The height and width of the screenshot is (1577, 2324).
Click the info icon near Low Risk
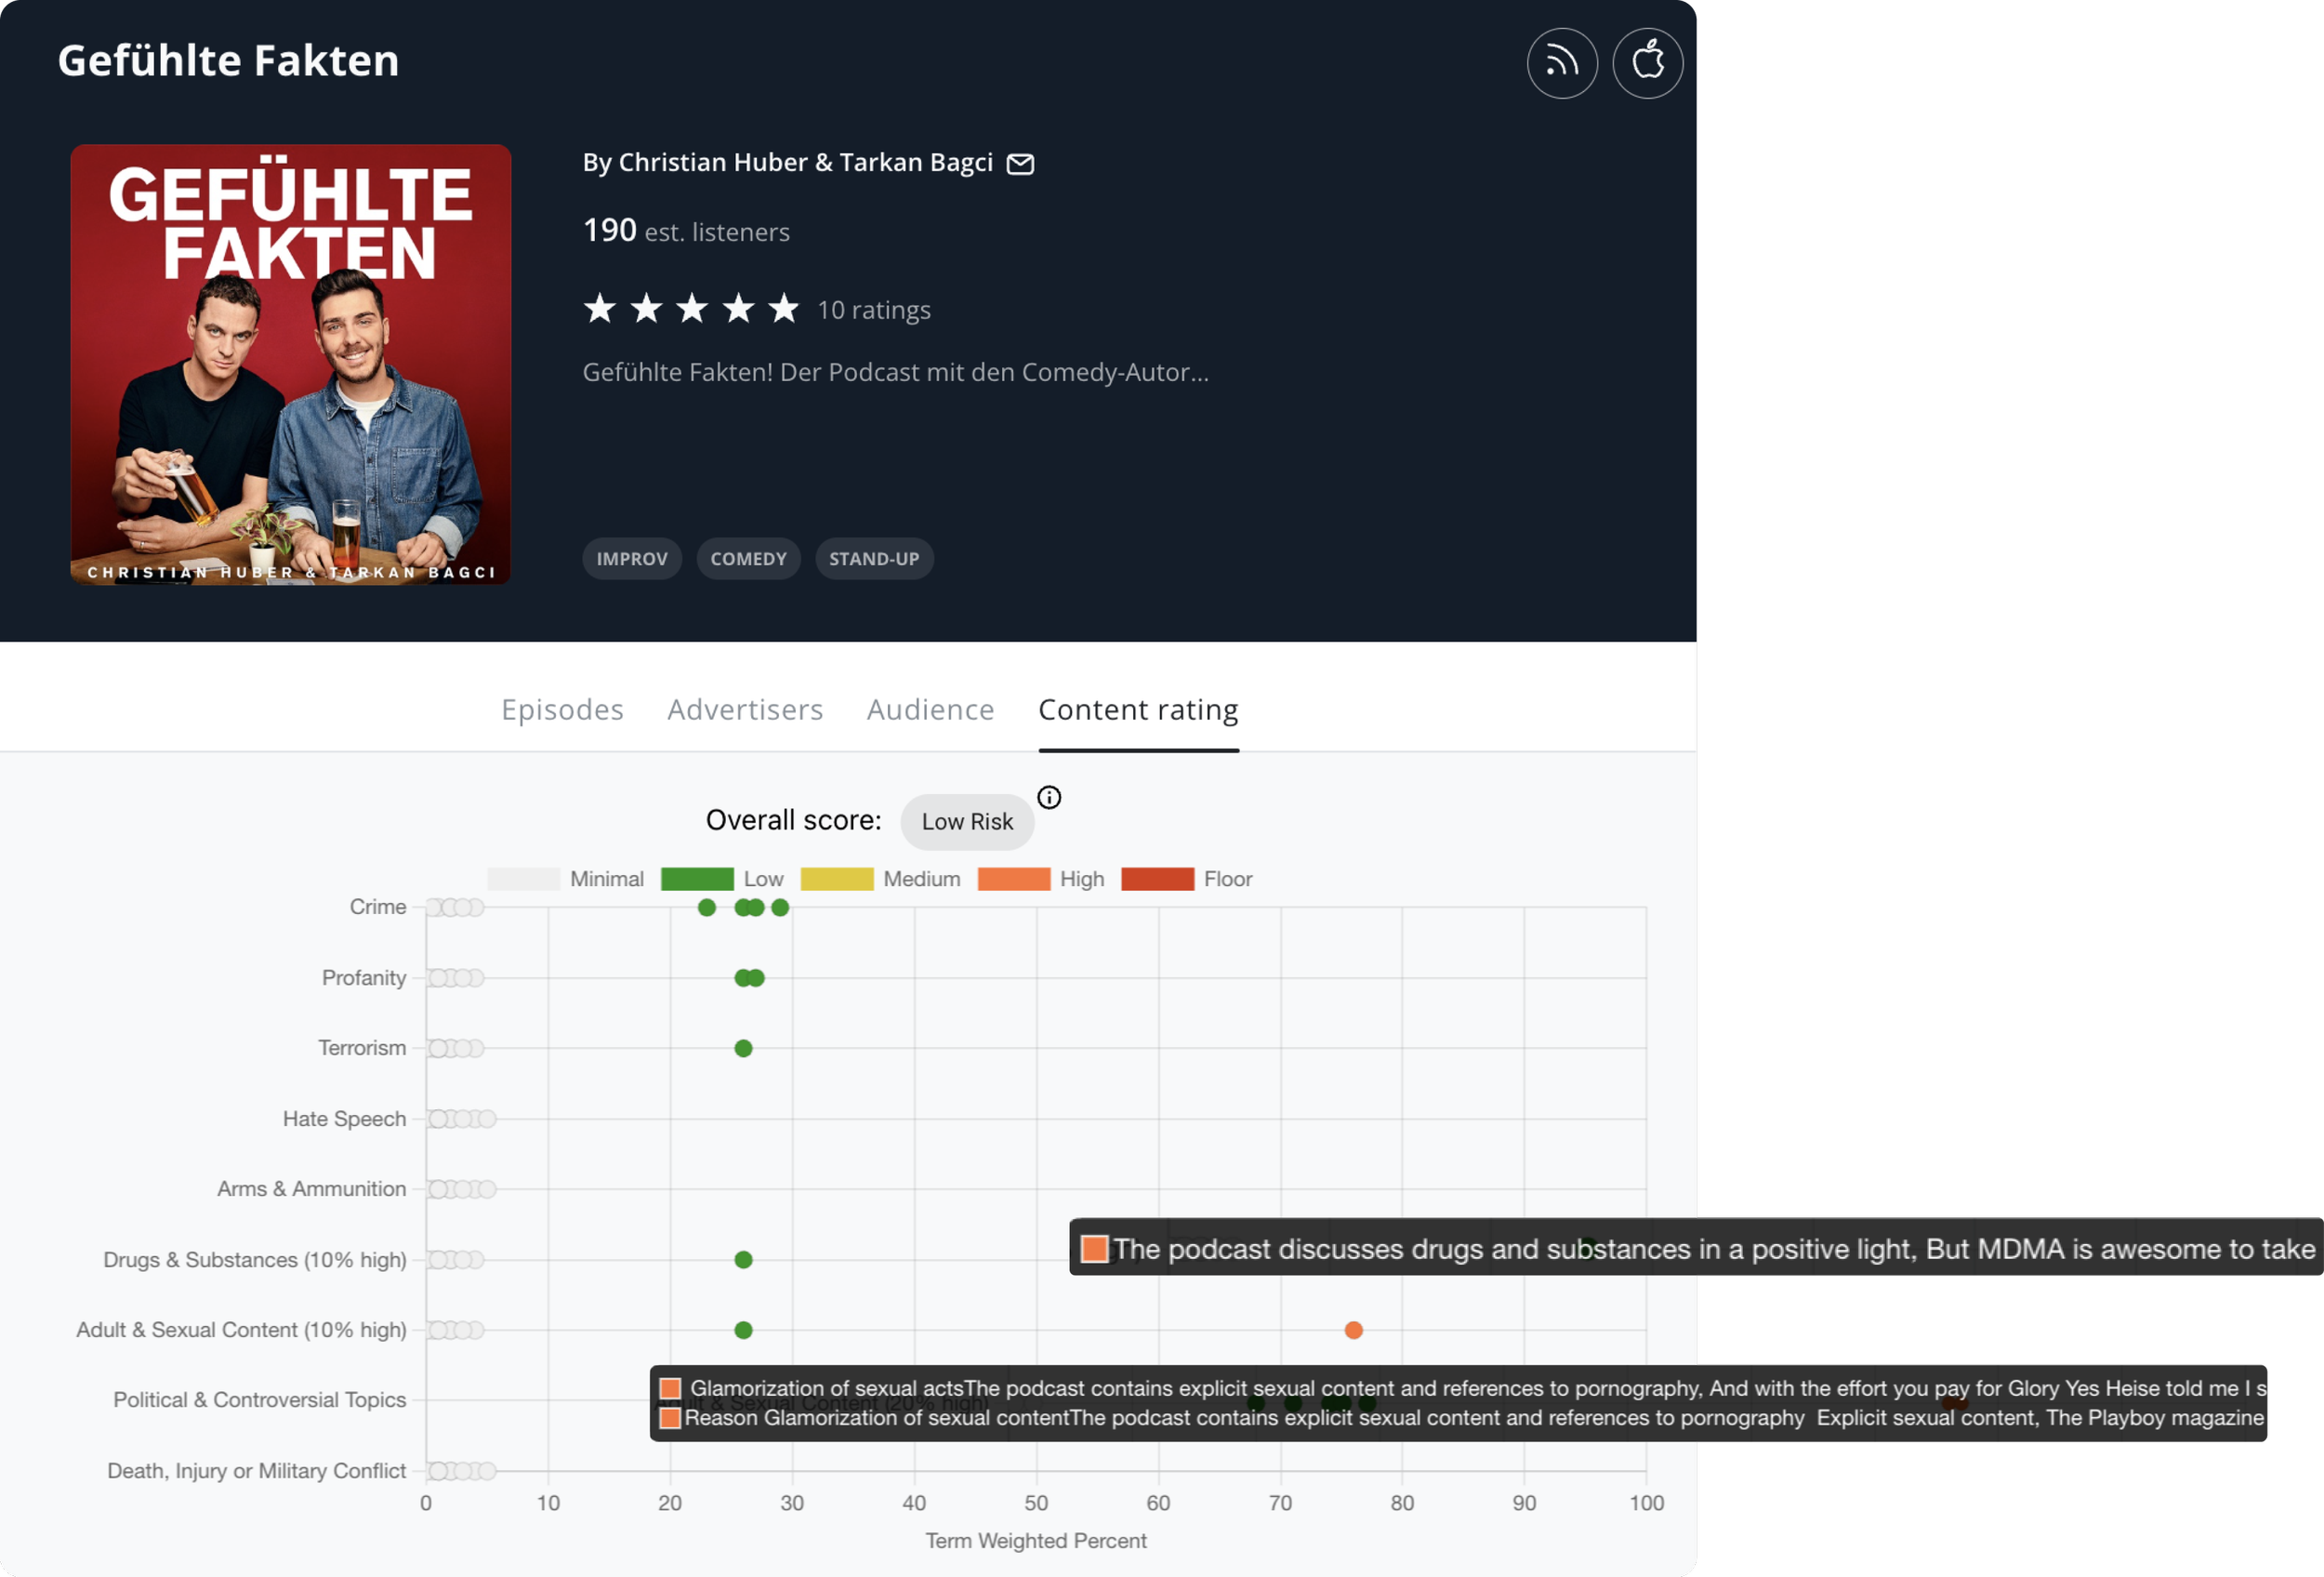(1048, 797)
